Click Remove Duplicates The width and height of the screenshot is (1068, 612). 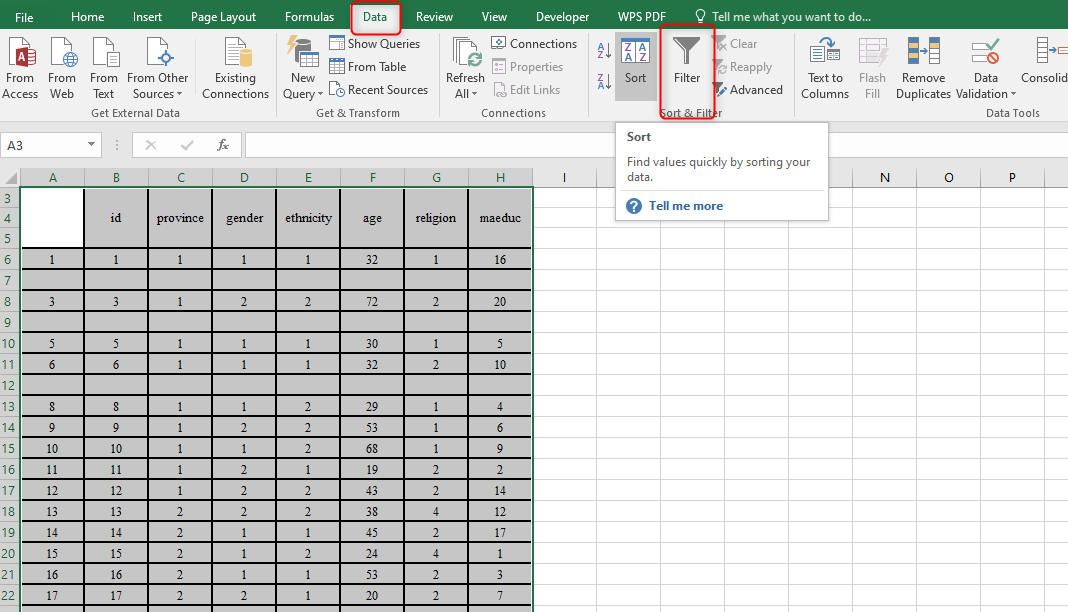click(922, 67)
